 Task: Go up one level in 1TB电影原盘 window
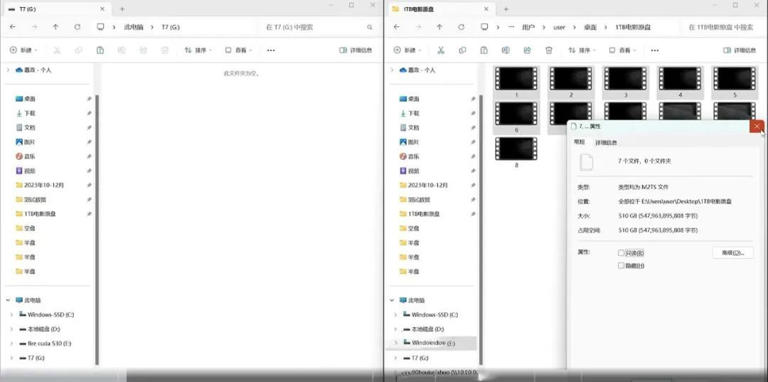tap(439, 27)
